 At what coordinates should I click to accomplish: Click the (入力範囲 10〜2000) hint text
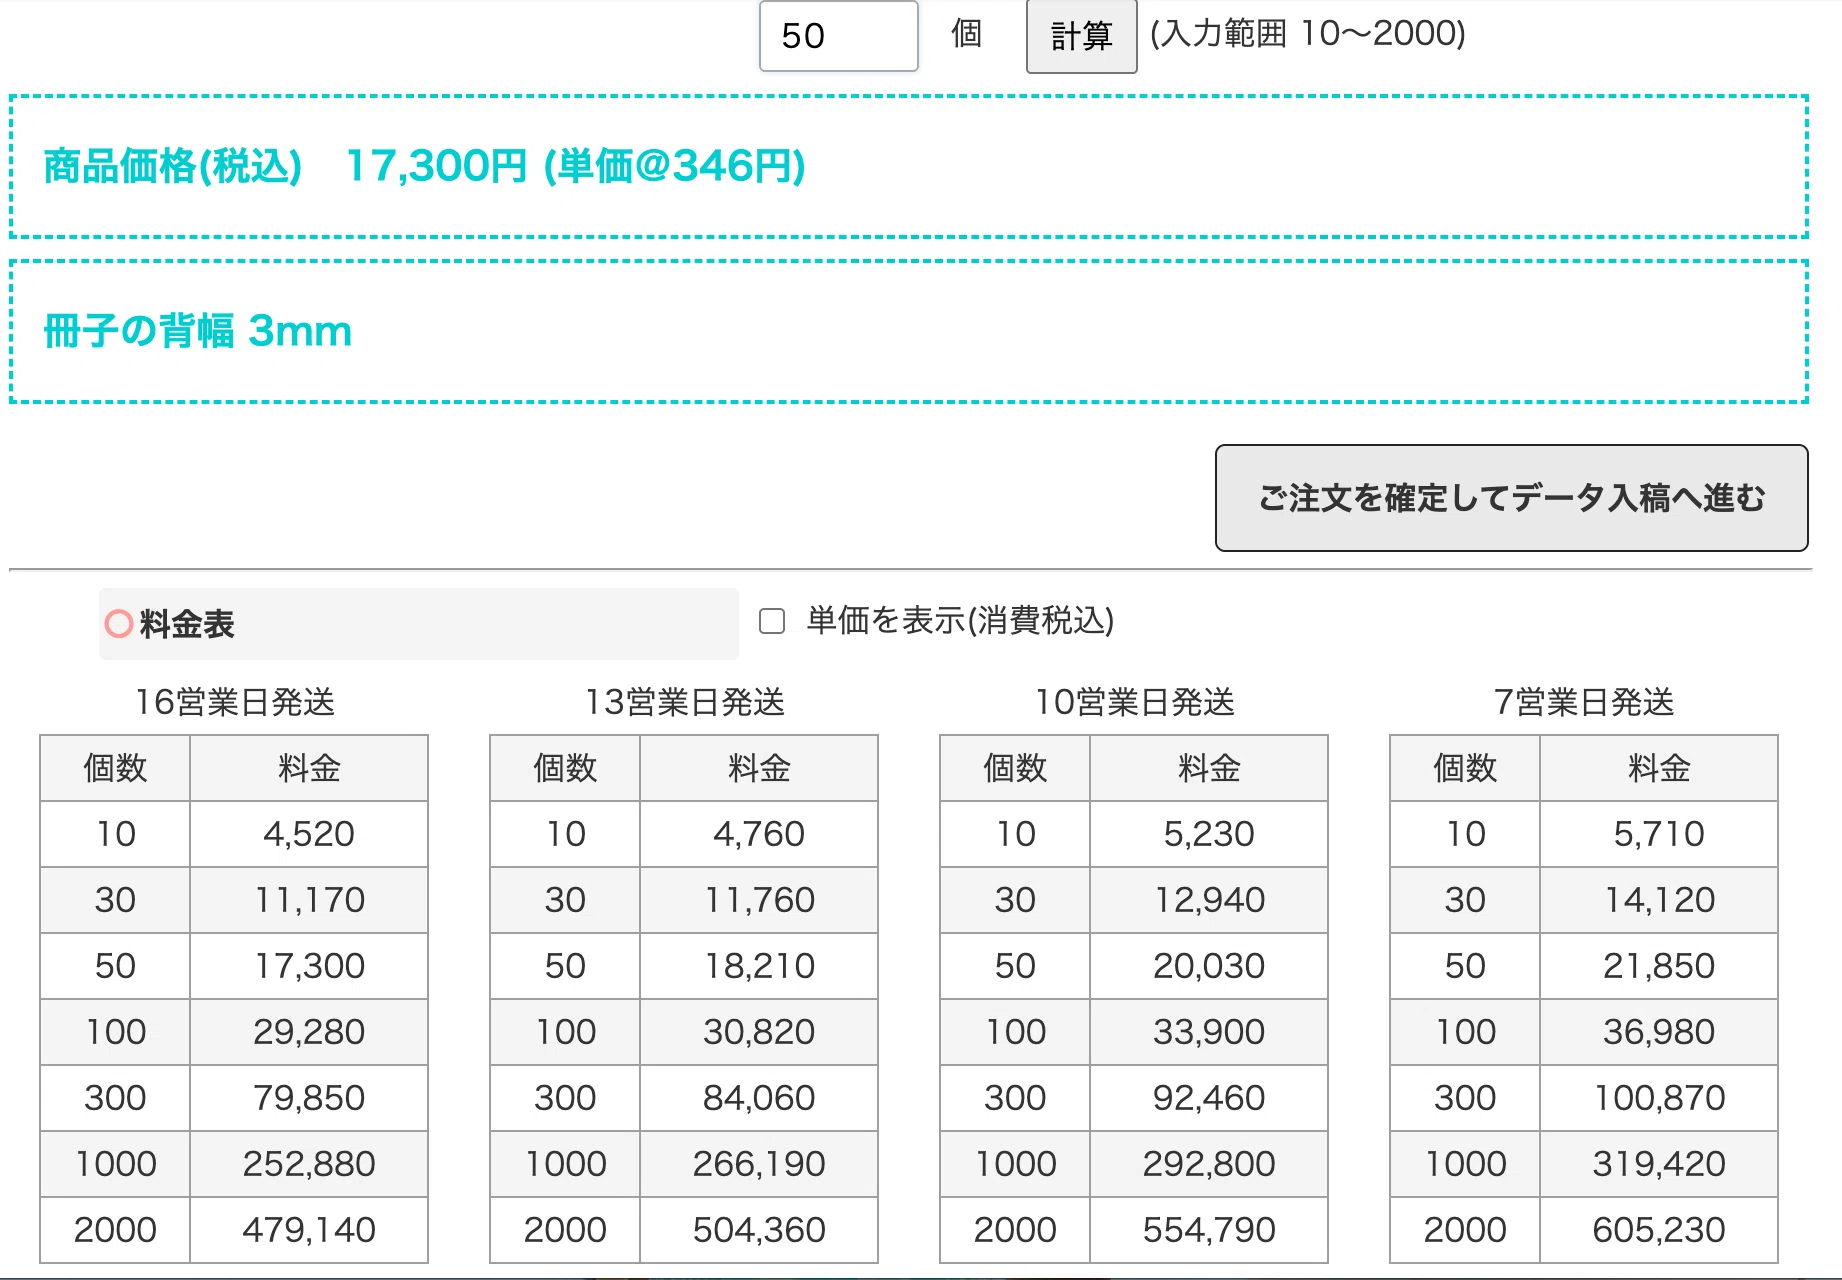pyautogui.click(x=1308, y=34)
